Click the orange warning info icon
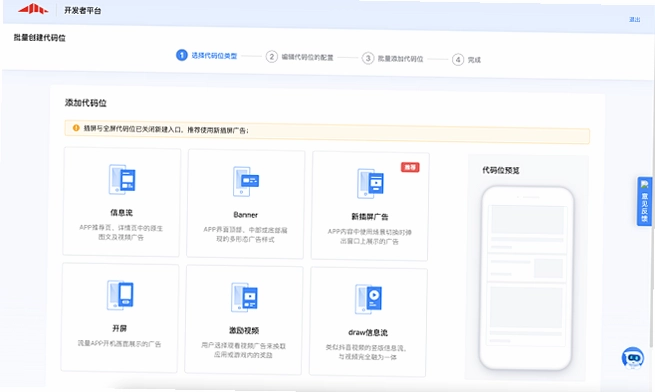The height and width of the screenshot is (392, 655). click(76, 128)
